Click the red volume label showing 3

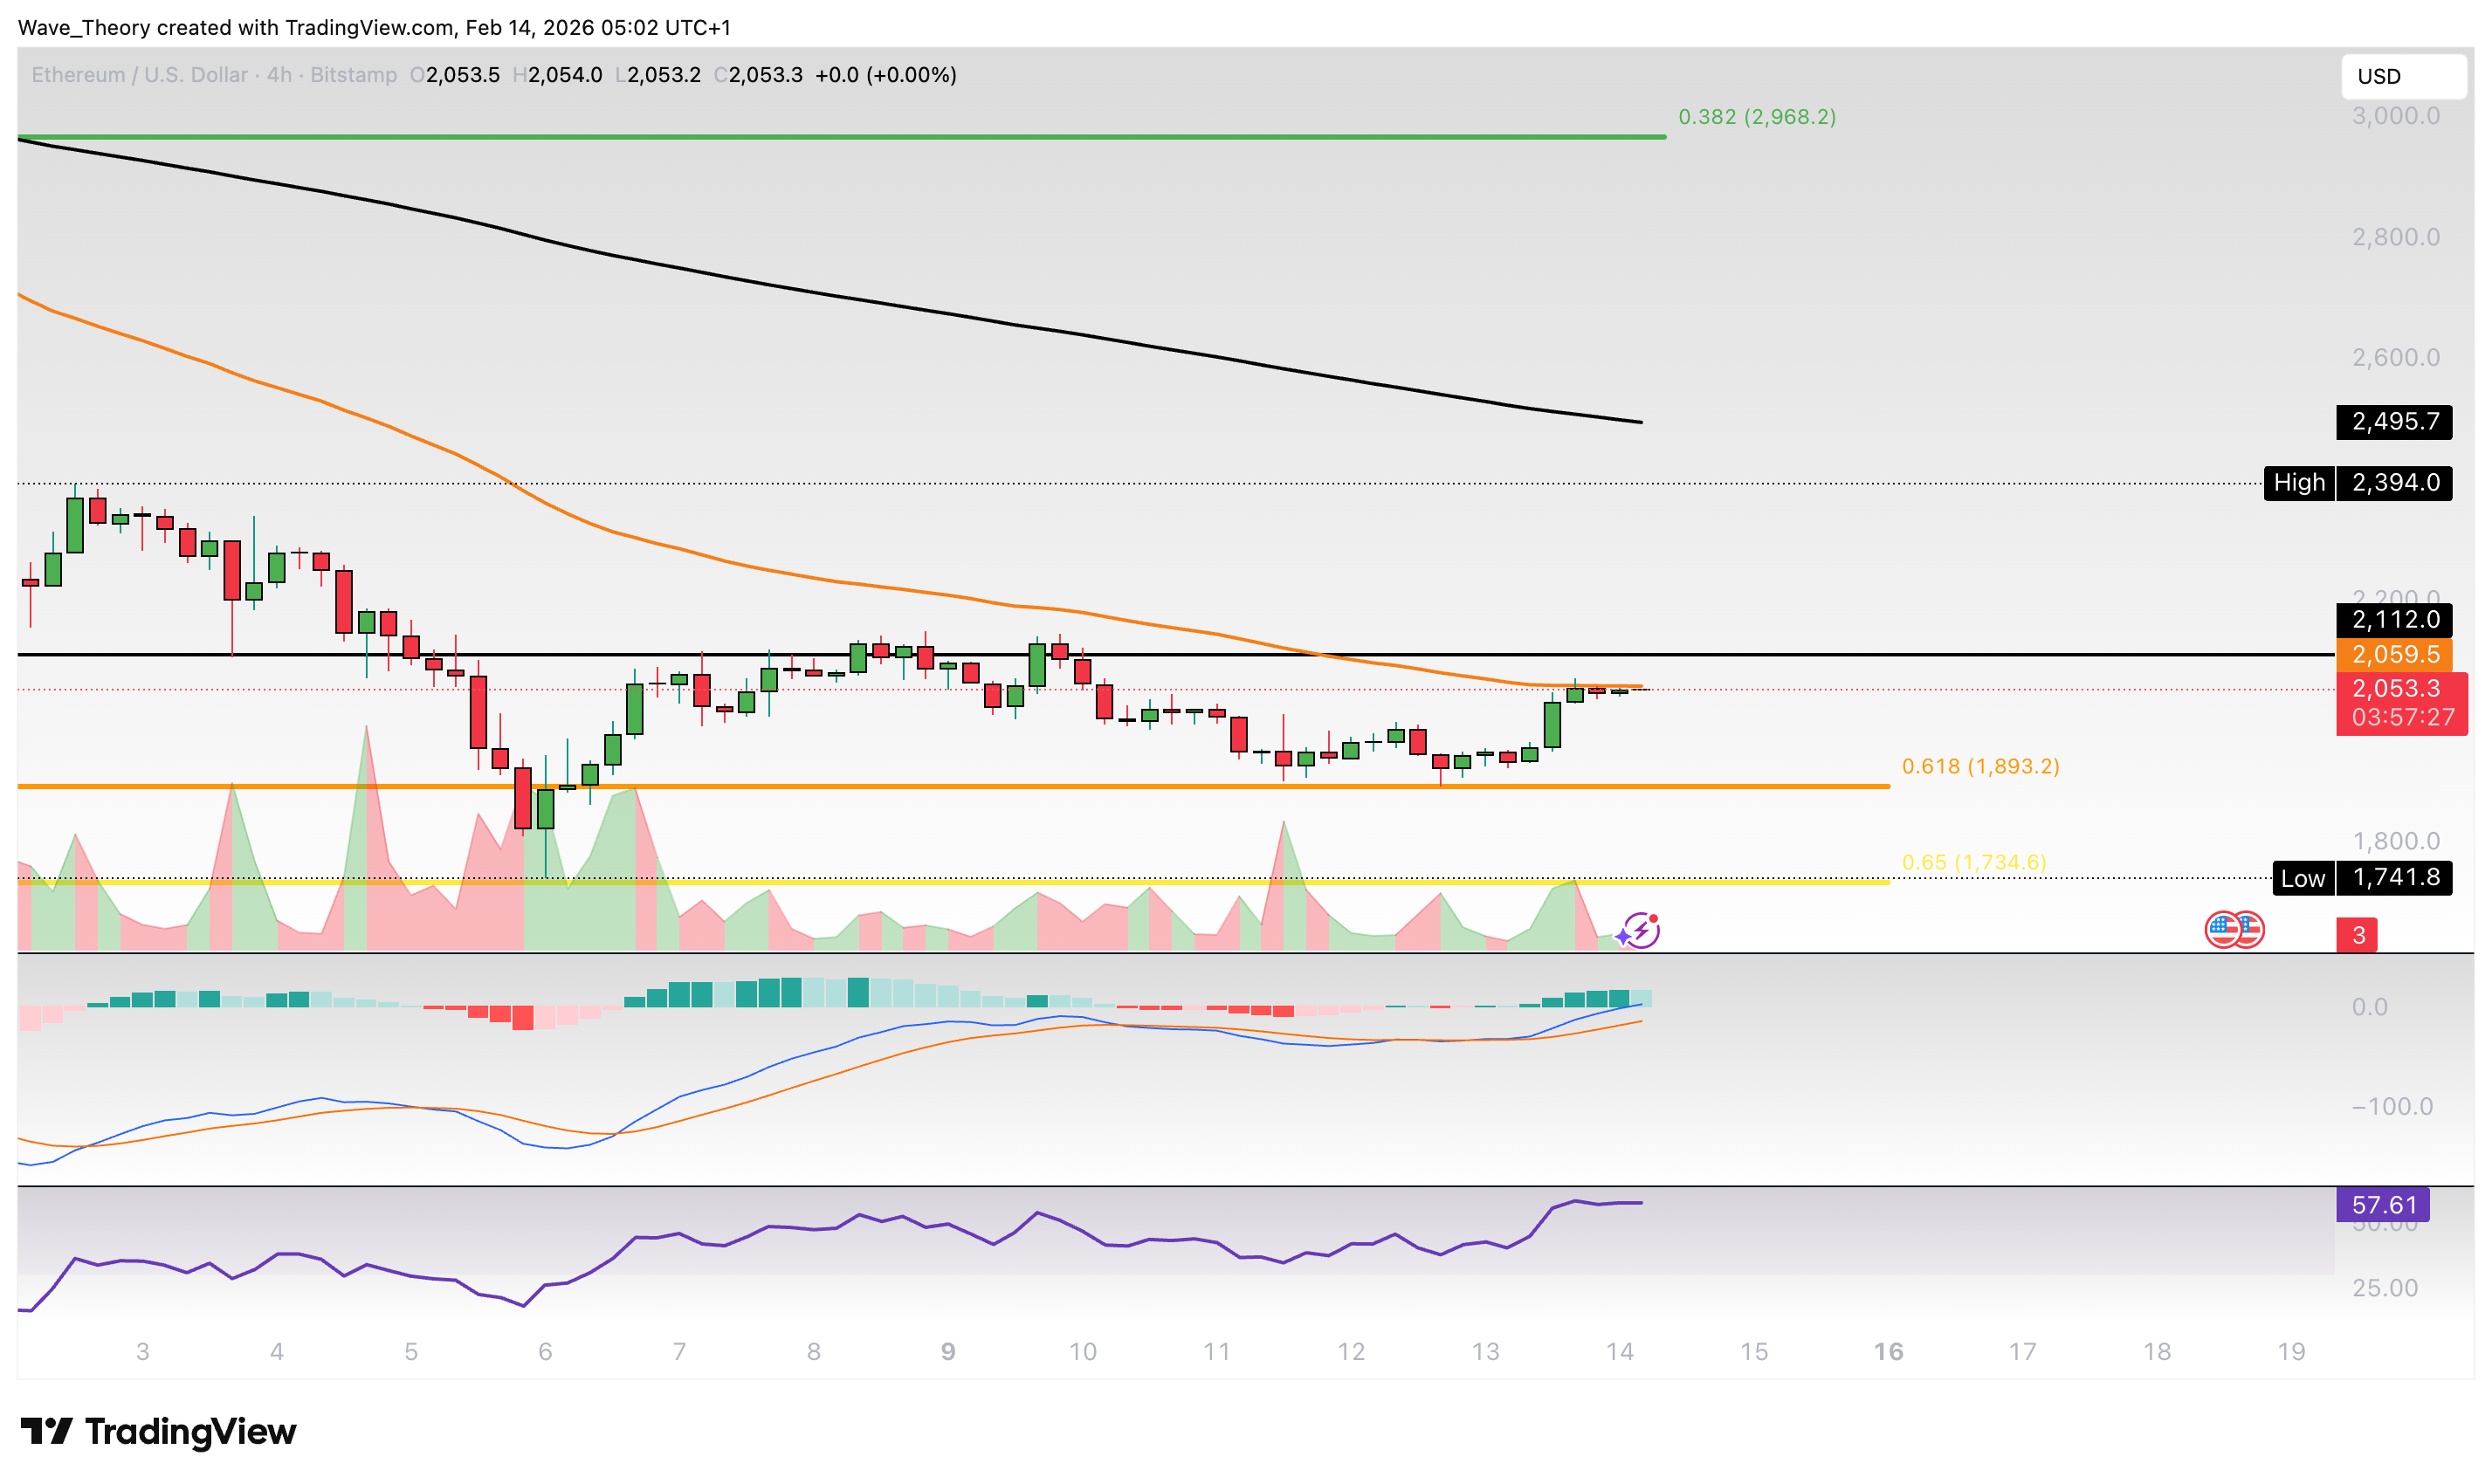(x=2357, y=935)
